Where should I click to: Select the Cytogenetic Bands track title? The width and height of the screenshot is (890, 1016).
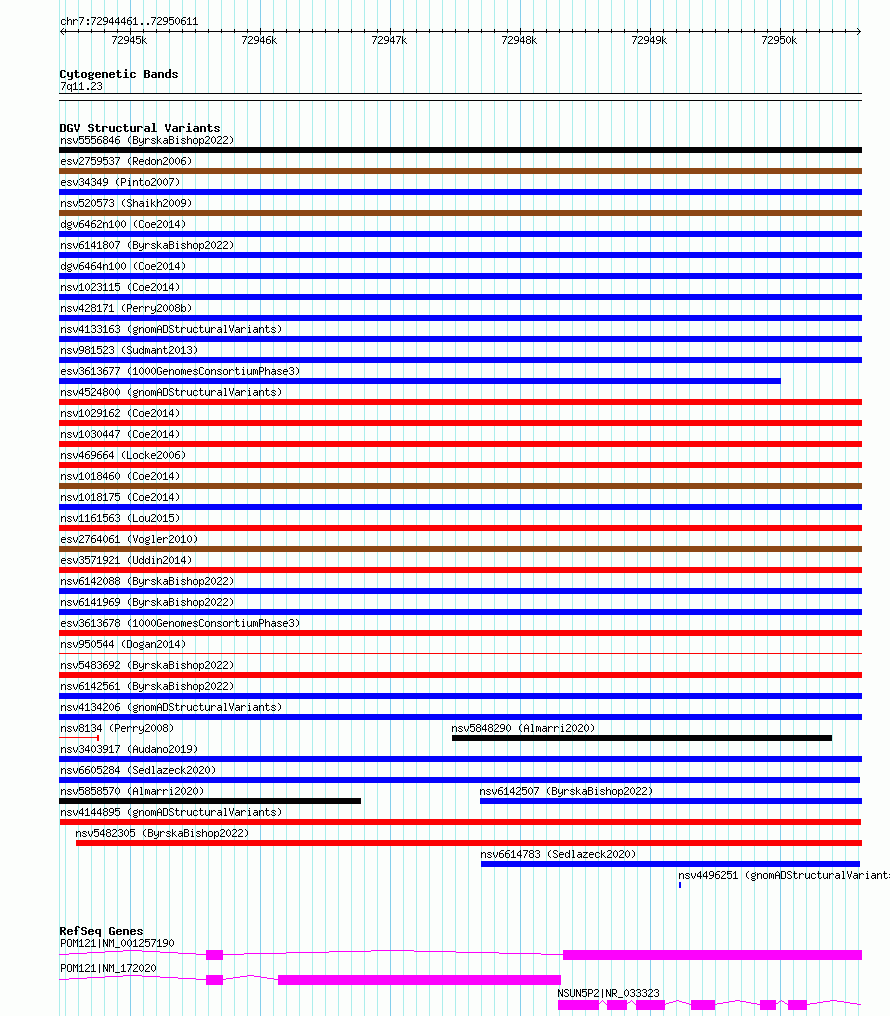[x=119, y=74]
